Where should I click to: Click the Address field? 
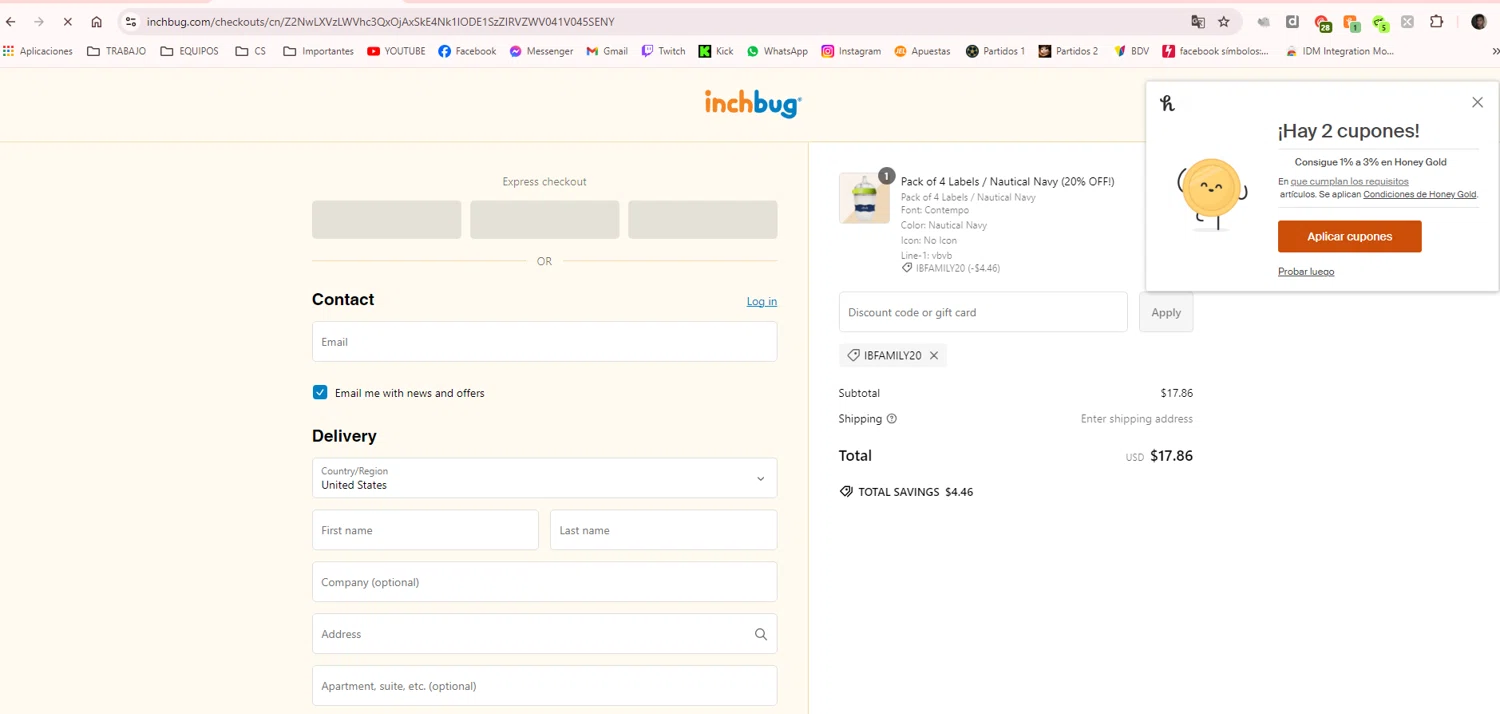(544, 634)
